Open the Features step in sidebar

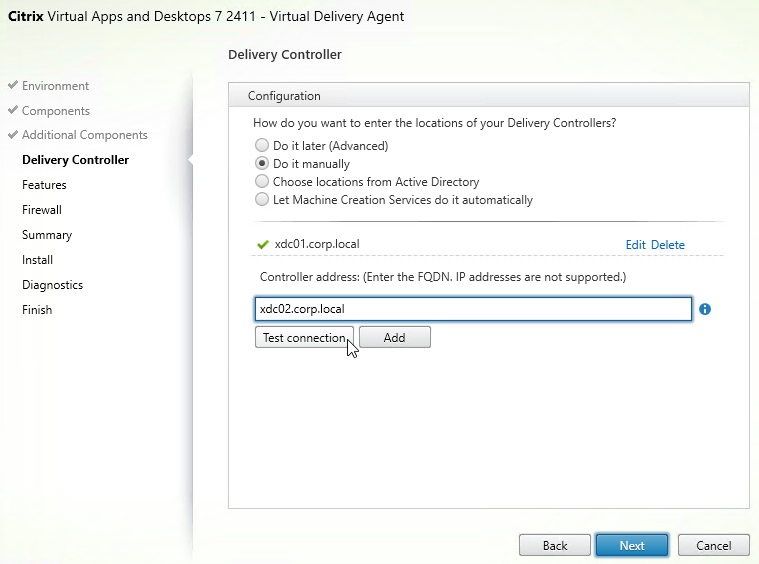[44, 185]
